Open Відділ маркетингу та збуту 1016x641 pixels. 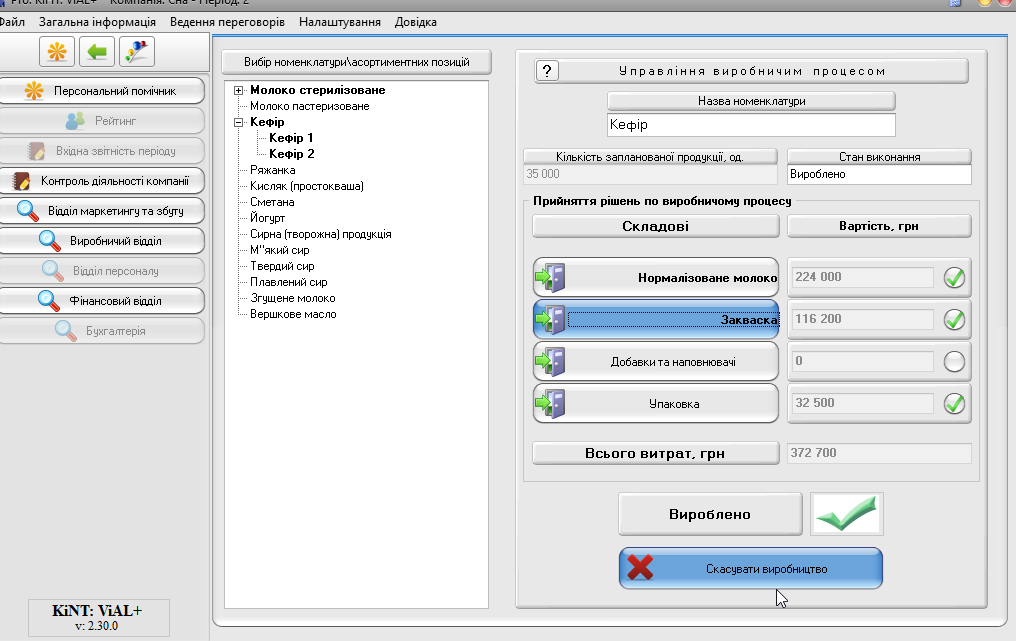(102, 211)
